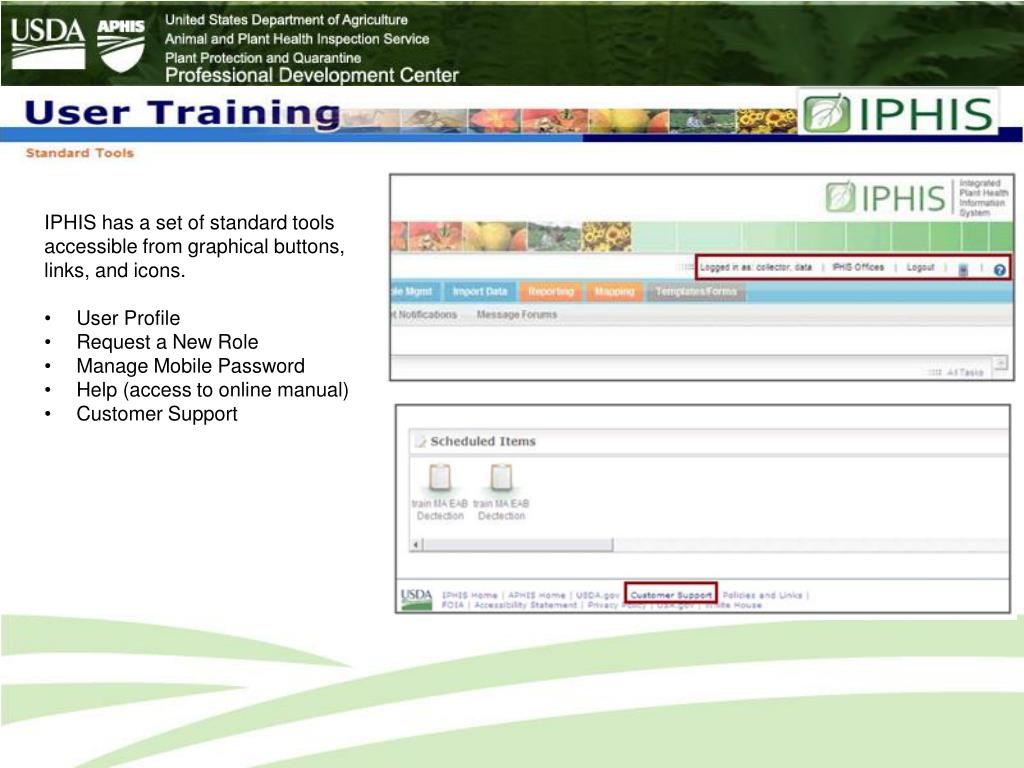Open the Notifications submenu item
The image size is (1024, 768).
pyautogui.click(x=426, y=315)
